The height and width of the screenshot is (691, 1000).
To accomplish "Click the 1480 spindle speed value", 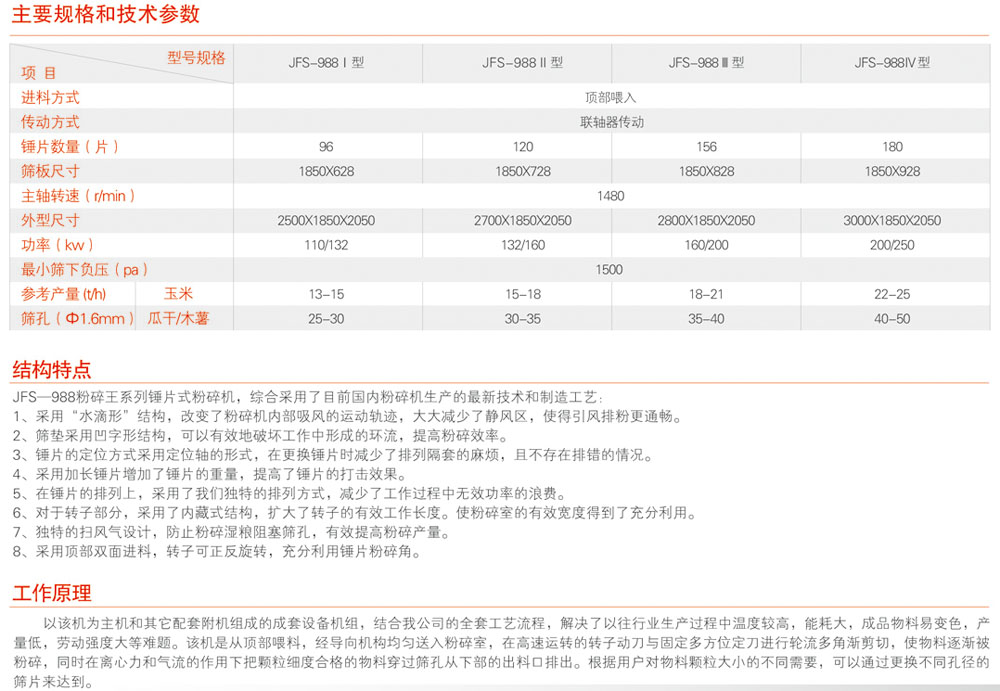I will (x=610, y=196).
